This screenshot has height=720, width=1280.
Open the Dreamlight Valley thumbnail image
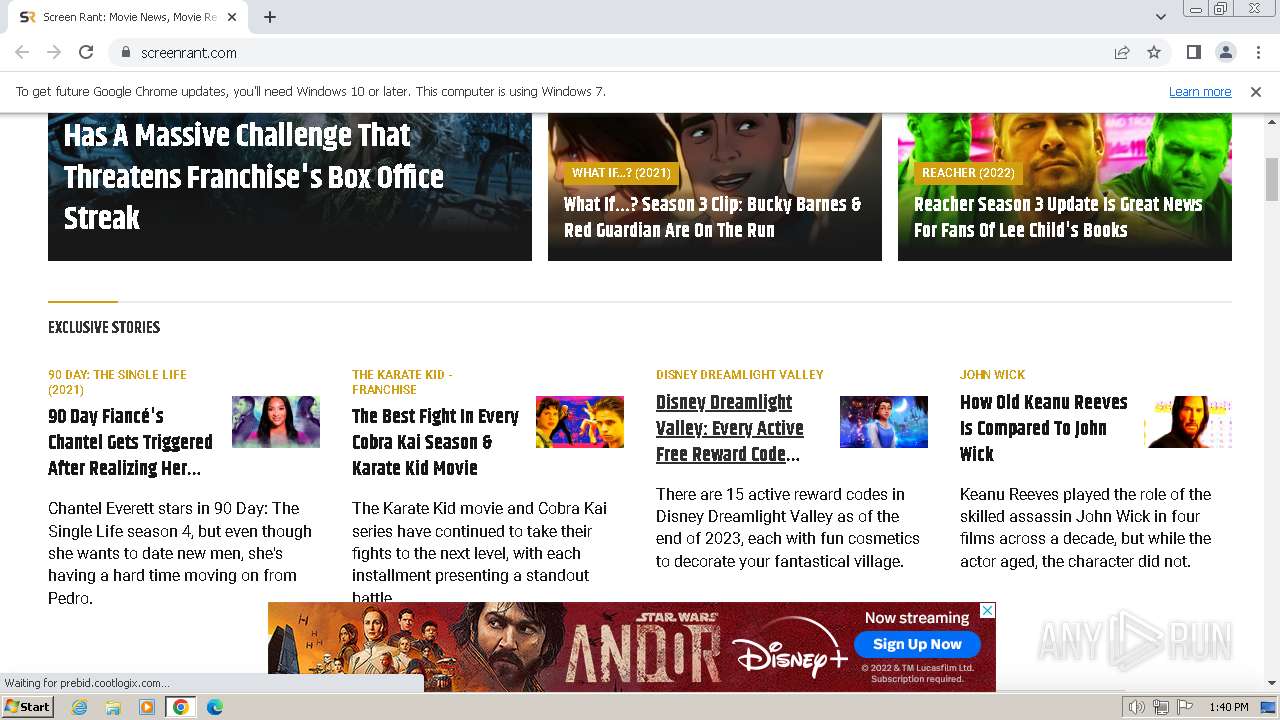click(884, 422)
